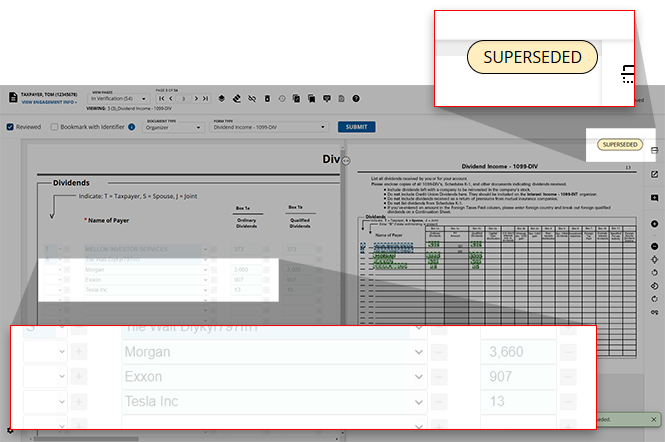The height and width of the screenshot is (442, 665).
Task: Click the taxpayer document icon next to TAXPAYER, TOM
Action: pyautogui.click(x=13, y=98)
